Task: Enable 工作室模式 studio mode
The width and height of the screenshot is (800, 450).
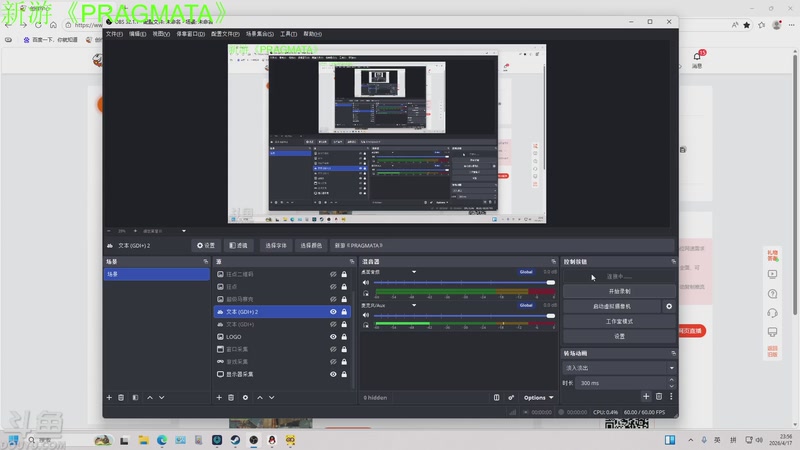Action: point(619,321)
